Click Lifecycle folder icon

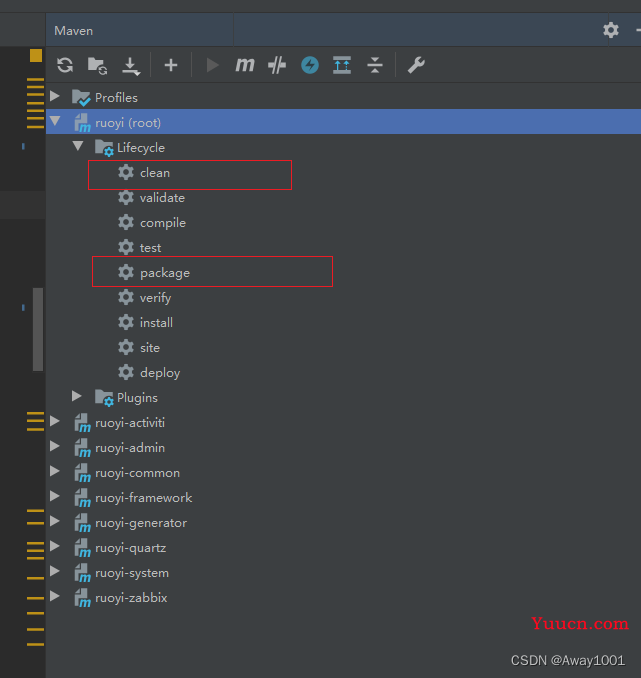[104, 148]
